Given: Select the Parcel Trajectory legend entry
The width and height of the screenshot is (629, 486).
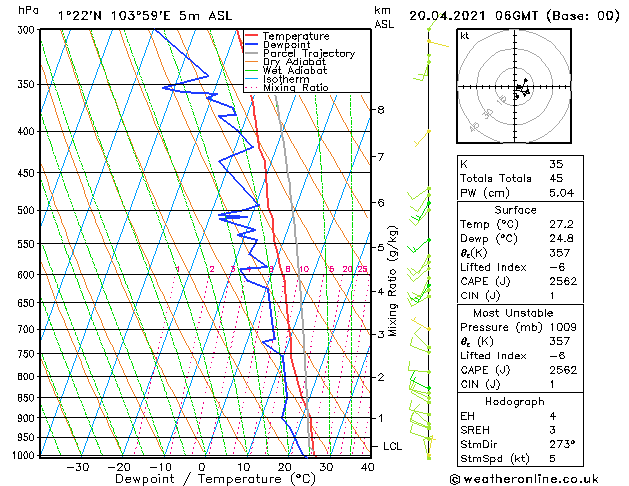Looking at the screenshot, I should pos(309,53).
